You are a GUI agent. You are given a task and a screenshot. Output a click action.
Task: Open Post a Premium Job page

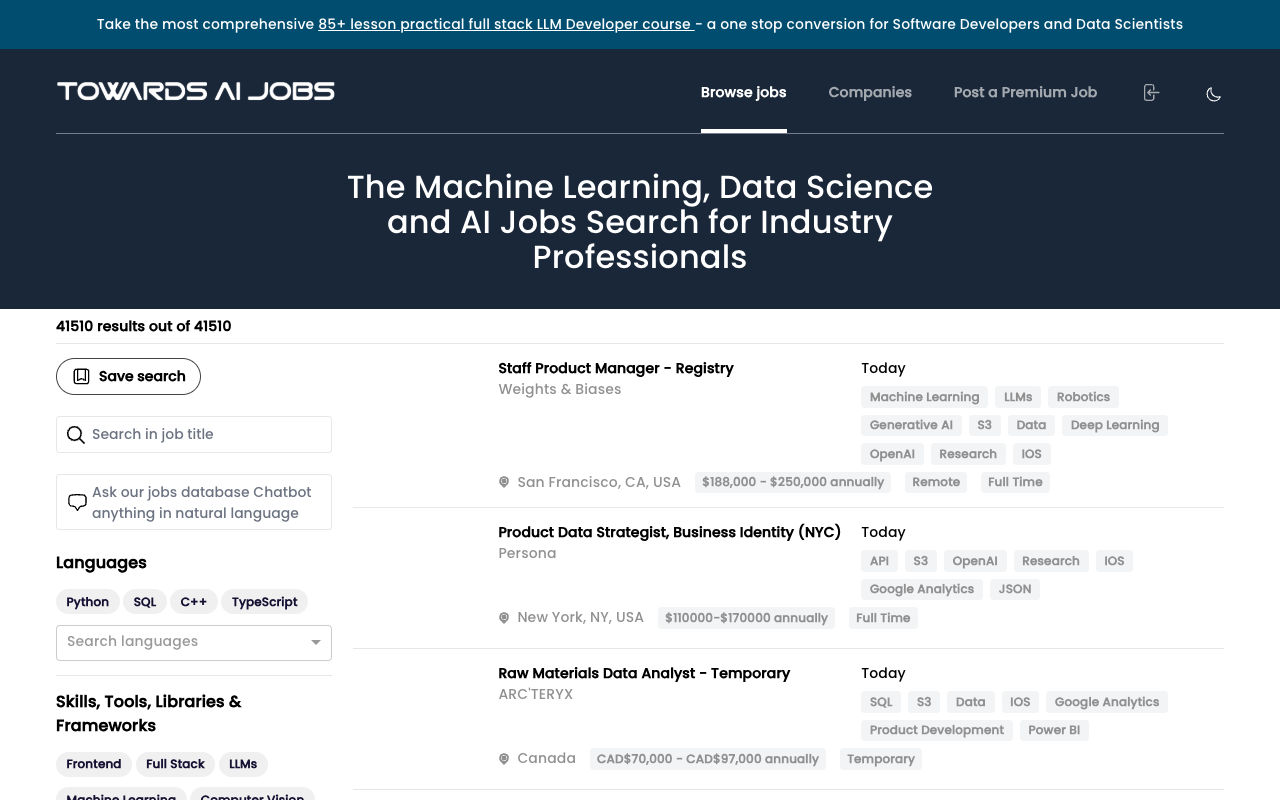(x=1025, y=92)
